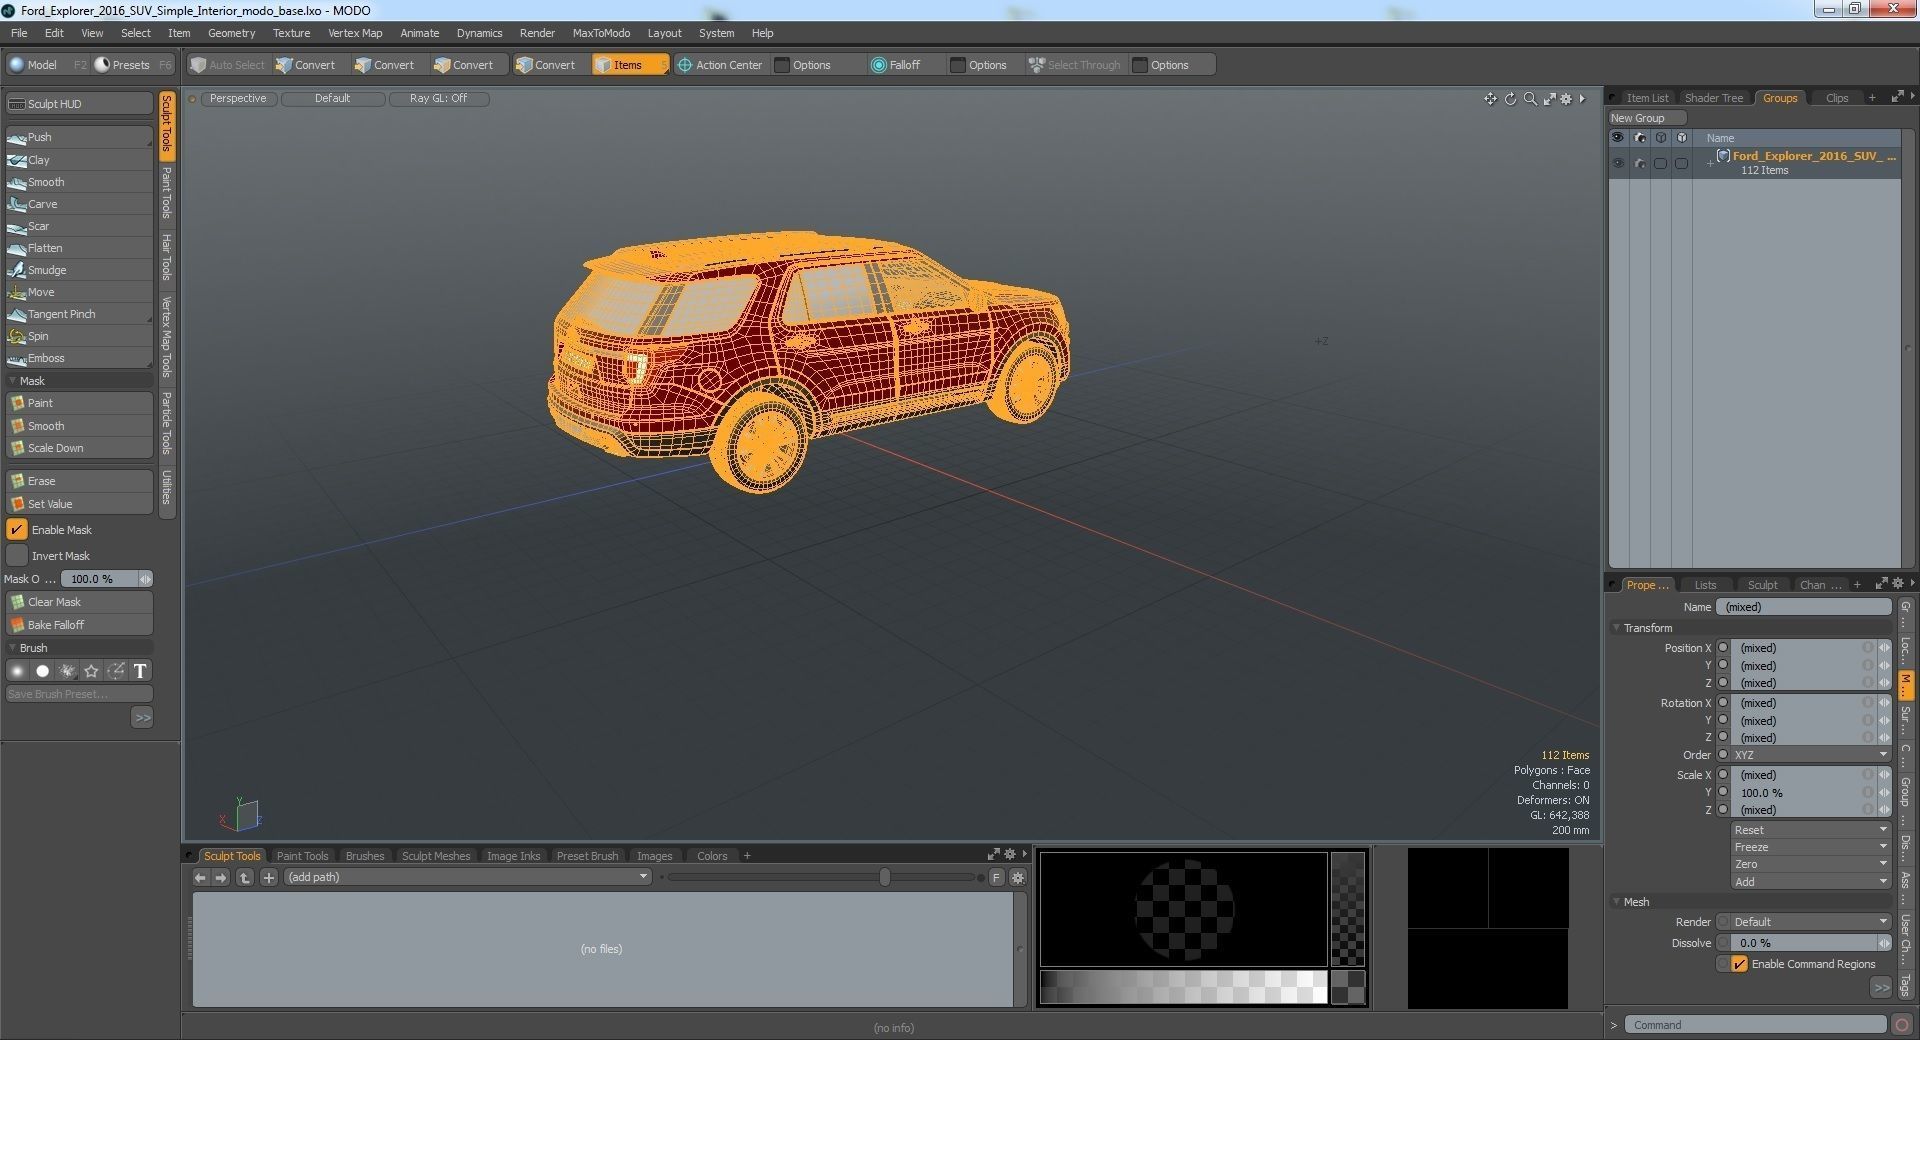Select the Spin sculpt tool
Screen dimensions: 1920x1158
coord(79,336)
